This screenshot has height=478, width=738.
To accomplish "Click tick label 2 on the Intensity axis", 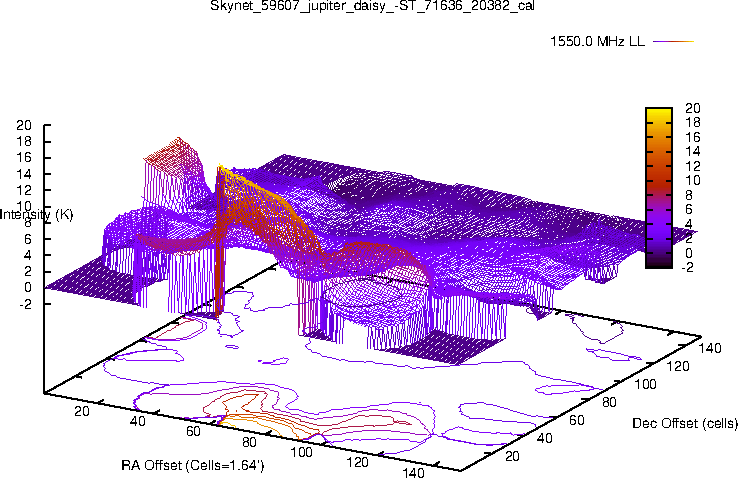I will [x=28, y=271].
